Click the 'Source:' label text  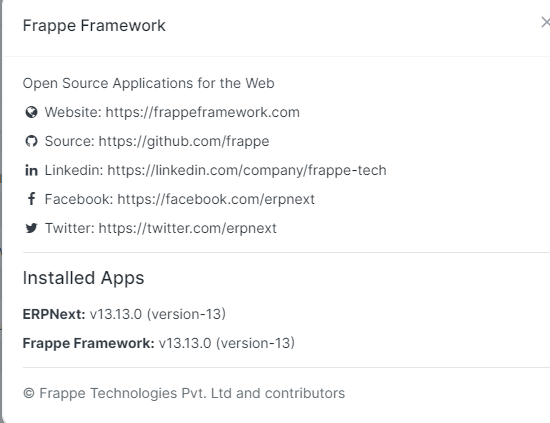tap(69, 141)
